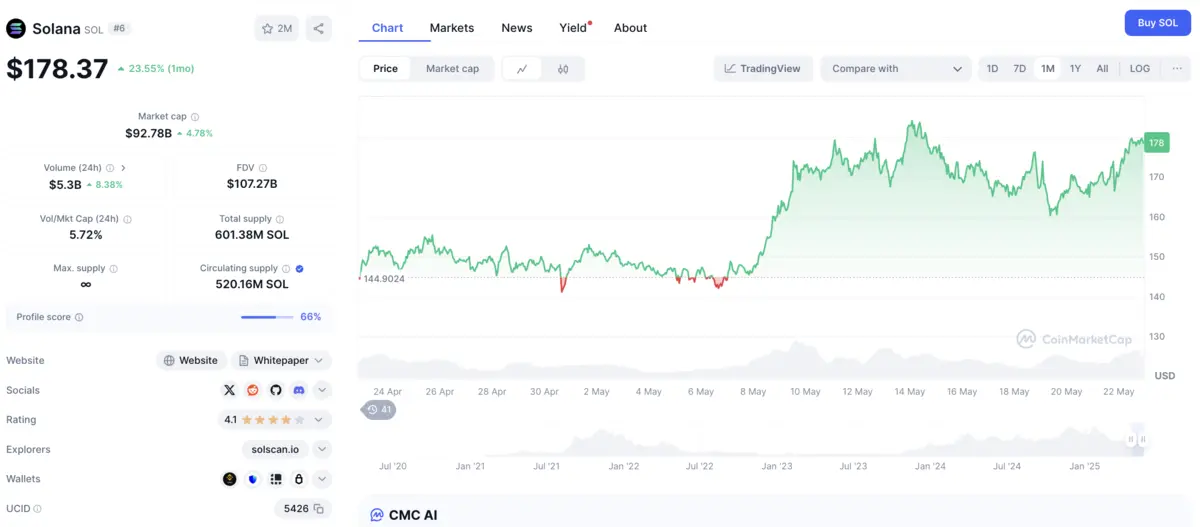Image resolution: width=1200 pixels, height=527 pixels.
Task: Click the 66% profile score value
Action: (311, 317)
